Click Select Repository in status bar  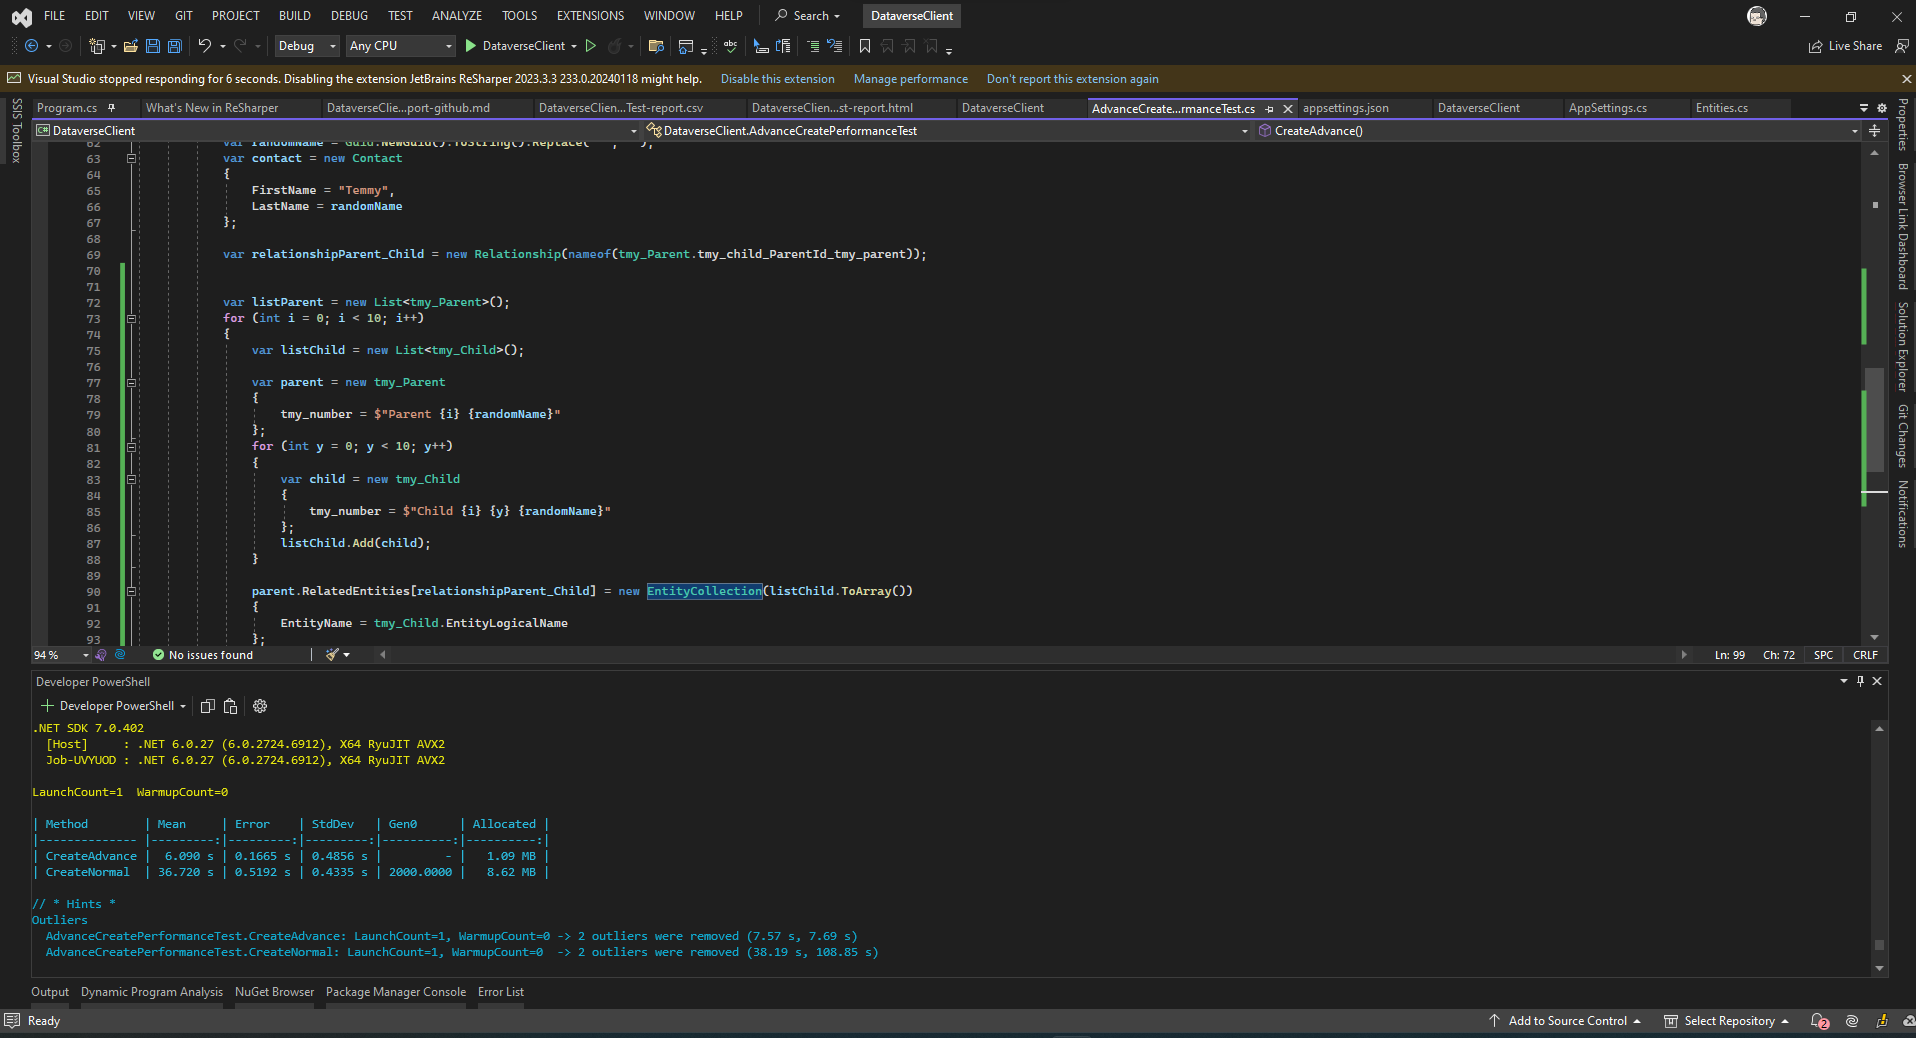pyautogui.click(x=1727, y=1021)
